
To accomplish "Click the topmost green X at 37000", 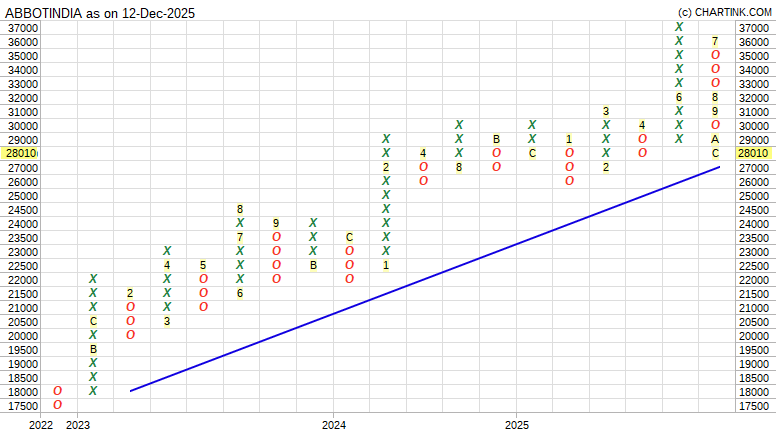I will point(679,28).
